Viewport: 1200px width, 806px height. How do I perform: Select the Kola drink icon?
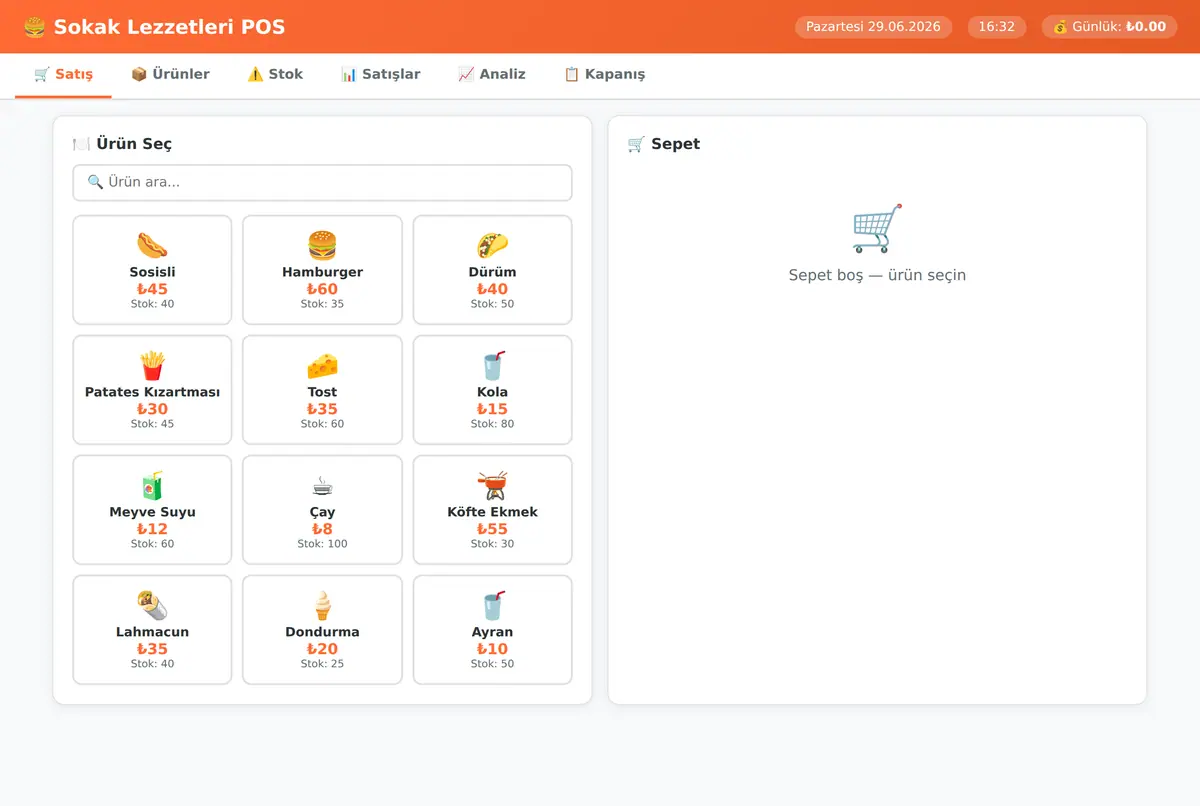pos(492,365)
